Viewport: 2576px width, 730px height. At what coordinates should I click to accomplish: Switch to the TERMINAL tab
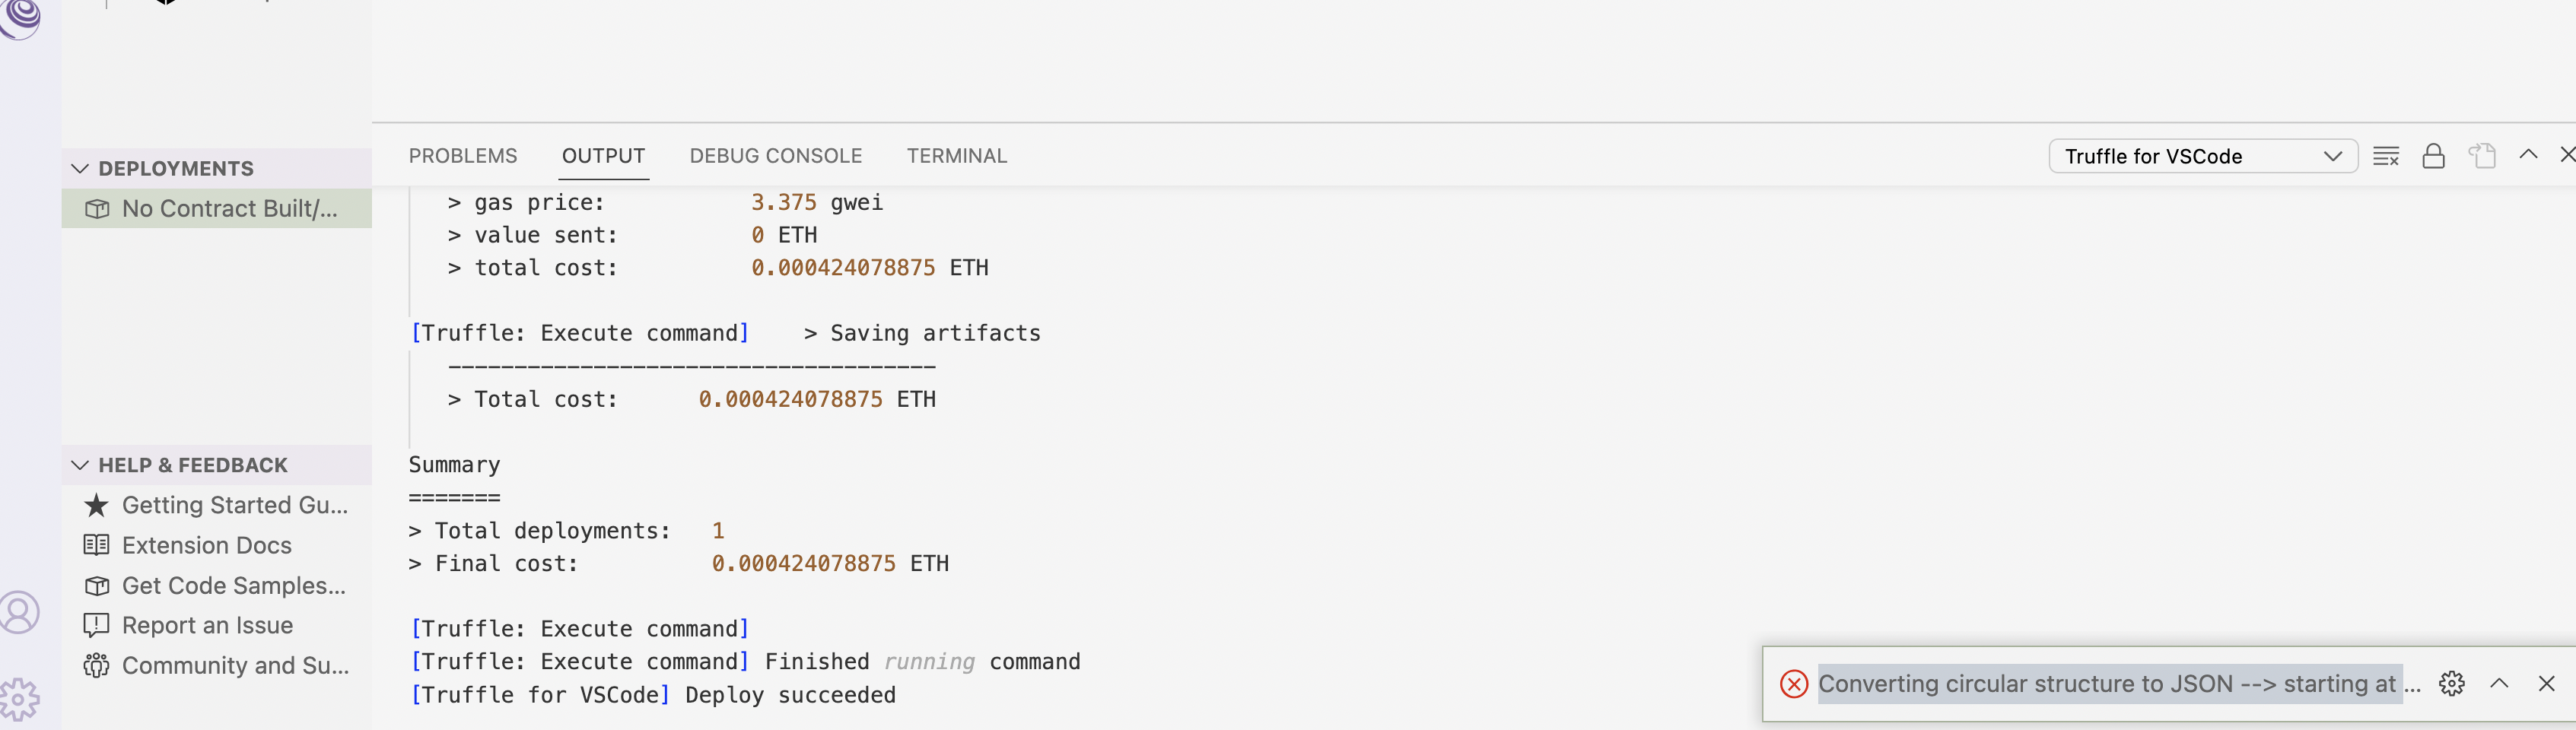(956, 155)
